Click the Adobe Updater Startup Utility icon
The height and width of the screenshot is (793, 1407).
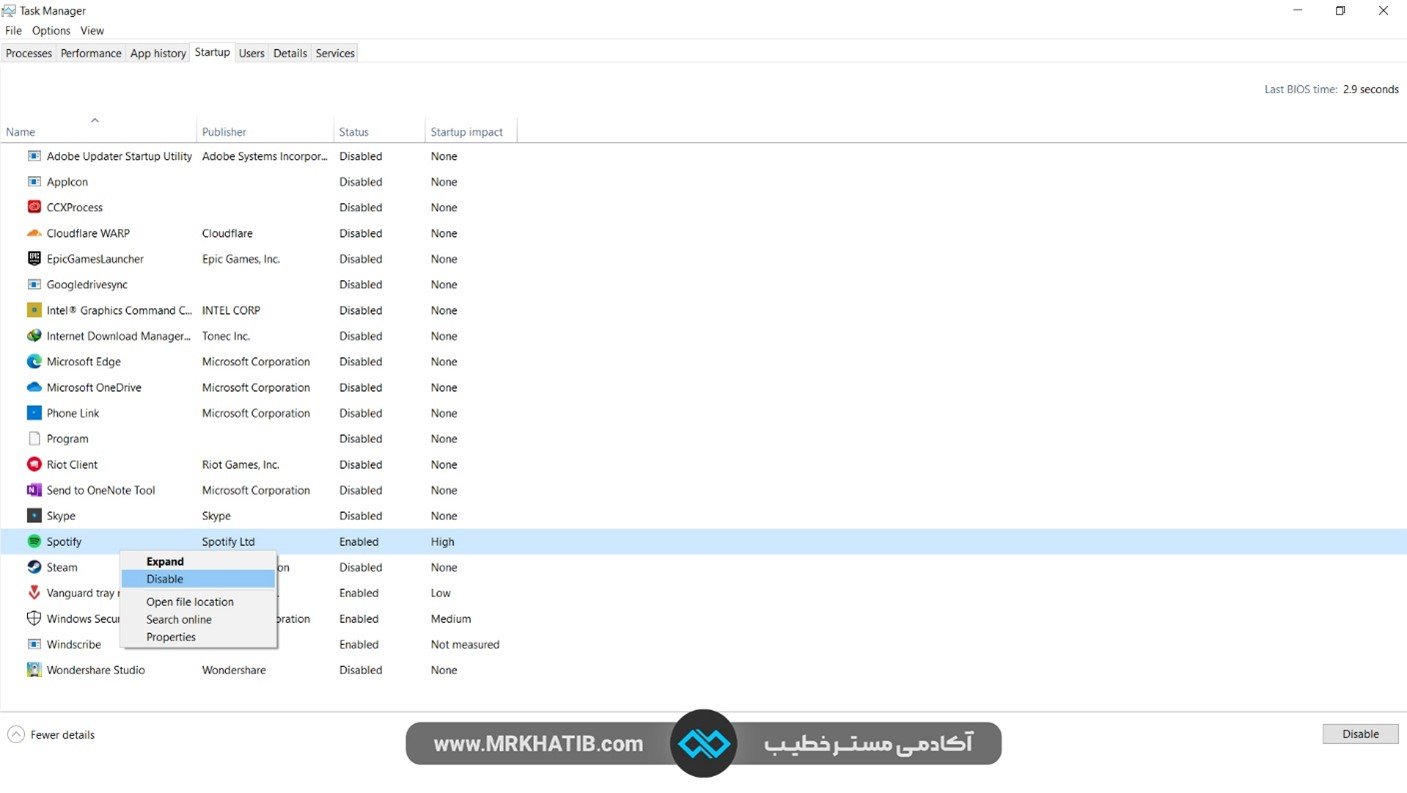(x=34, y=156)
